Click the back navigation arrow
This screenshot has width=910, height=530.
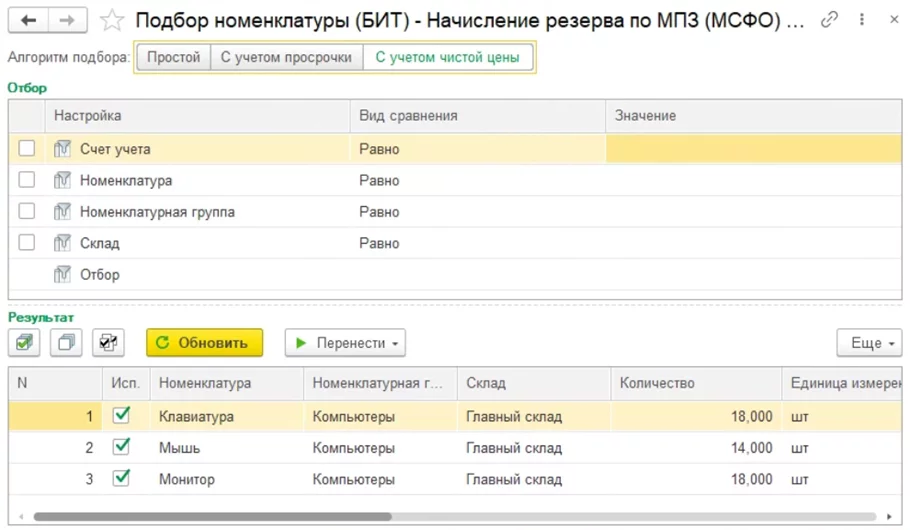[29, 20]
